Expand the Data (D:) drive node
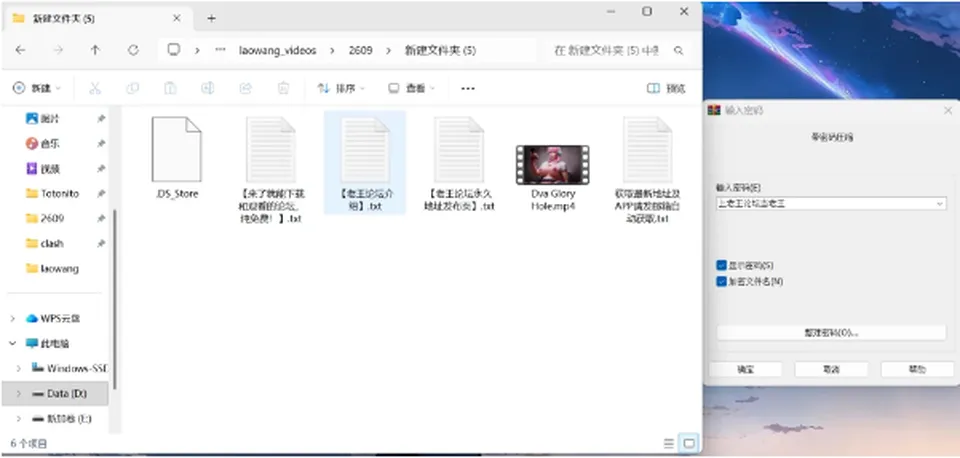The height and width of the screenshot is (458, 960). pos(18,394)
